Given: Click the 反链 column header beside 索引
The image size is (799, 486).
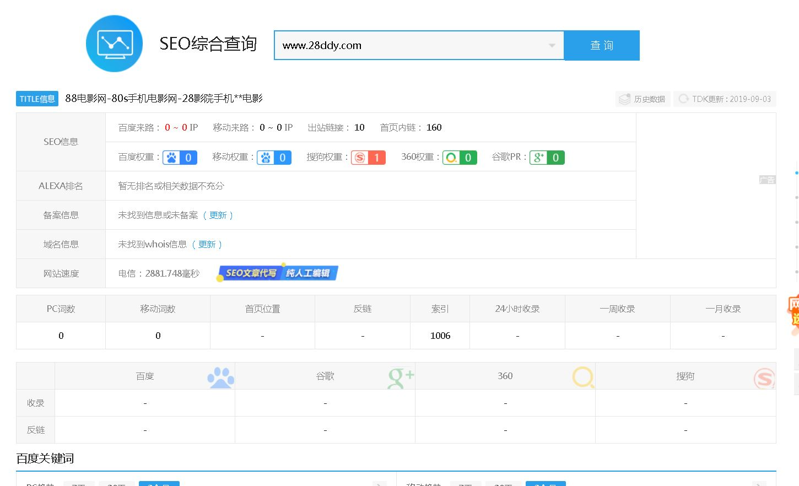Looking at the screenshot, I should [362, 309].
